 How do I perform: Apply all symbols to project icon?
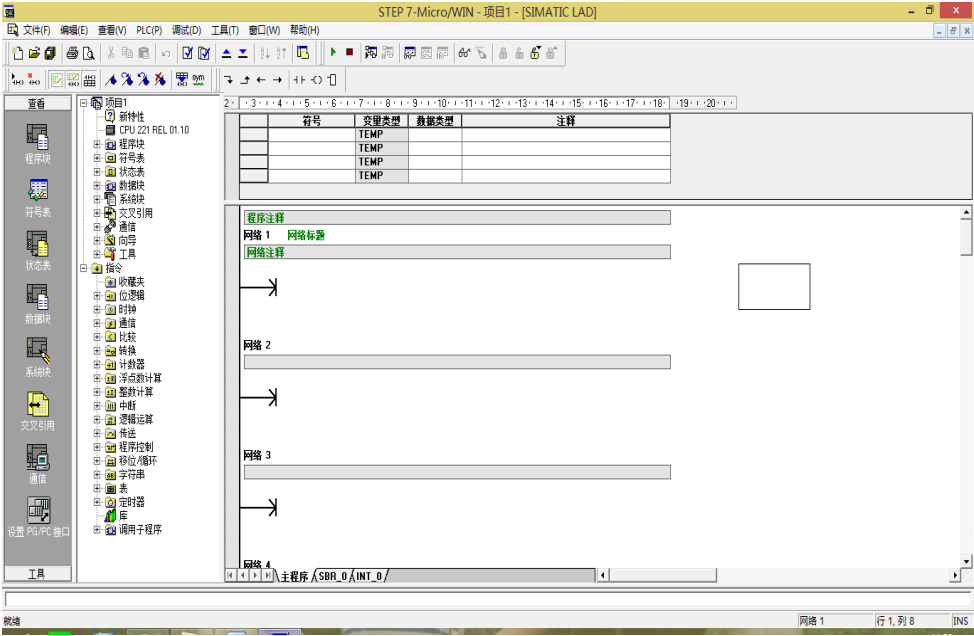(x=182, y=80)
